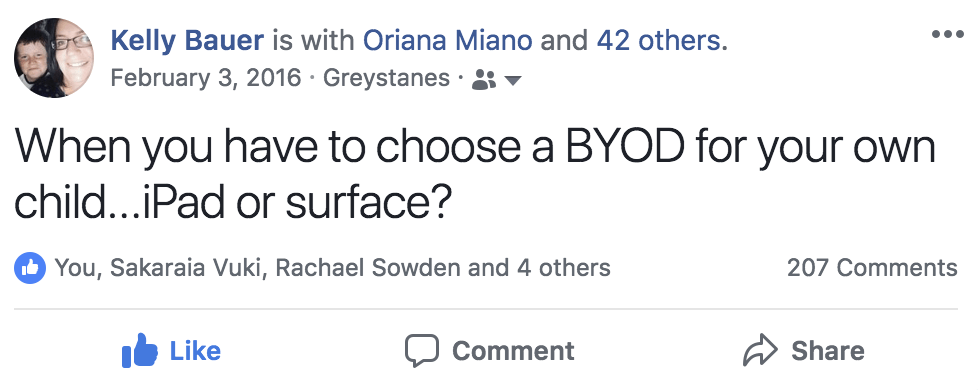Open Kelly Bauer's profile picture
The image size is (978, 390).
54,58
